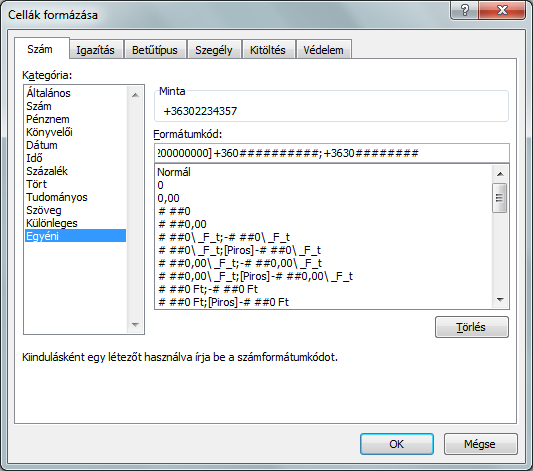Click the format list scrollbar thumb
This screenshot has height=471, width=533.
click(499, 198)
